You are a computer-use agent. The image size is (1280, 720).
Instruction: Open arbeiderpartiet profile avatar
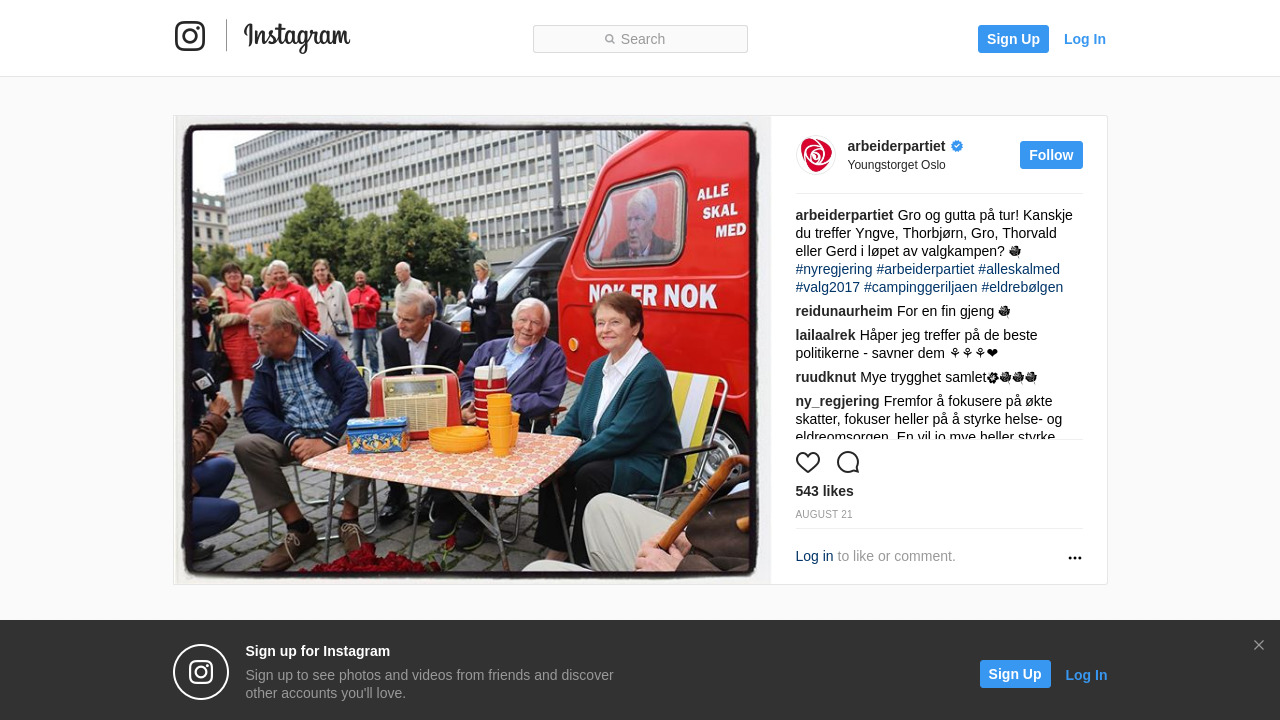[x=815, y=155]
